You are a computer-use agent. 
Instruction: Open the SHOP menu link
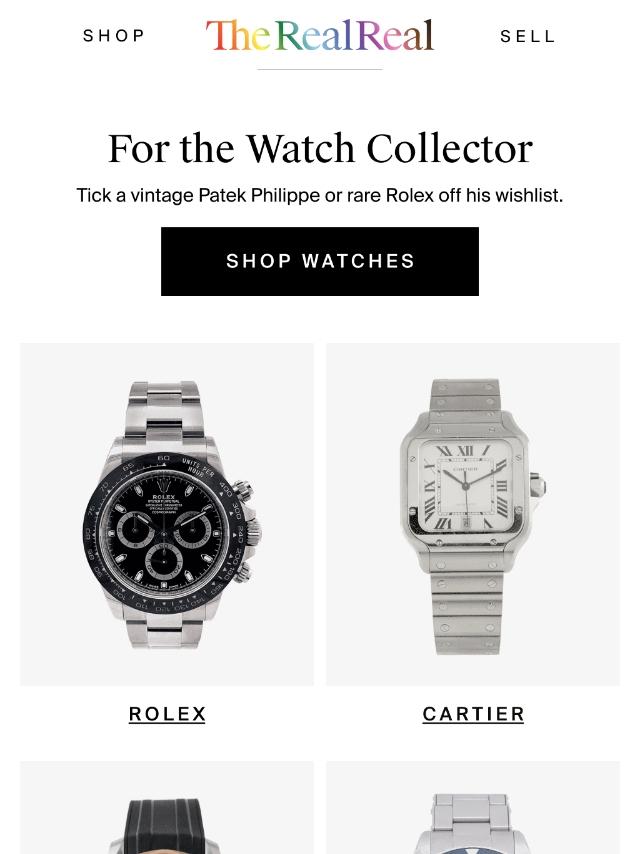point(114,36)
